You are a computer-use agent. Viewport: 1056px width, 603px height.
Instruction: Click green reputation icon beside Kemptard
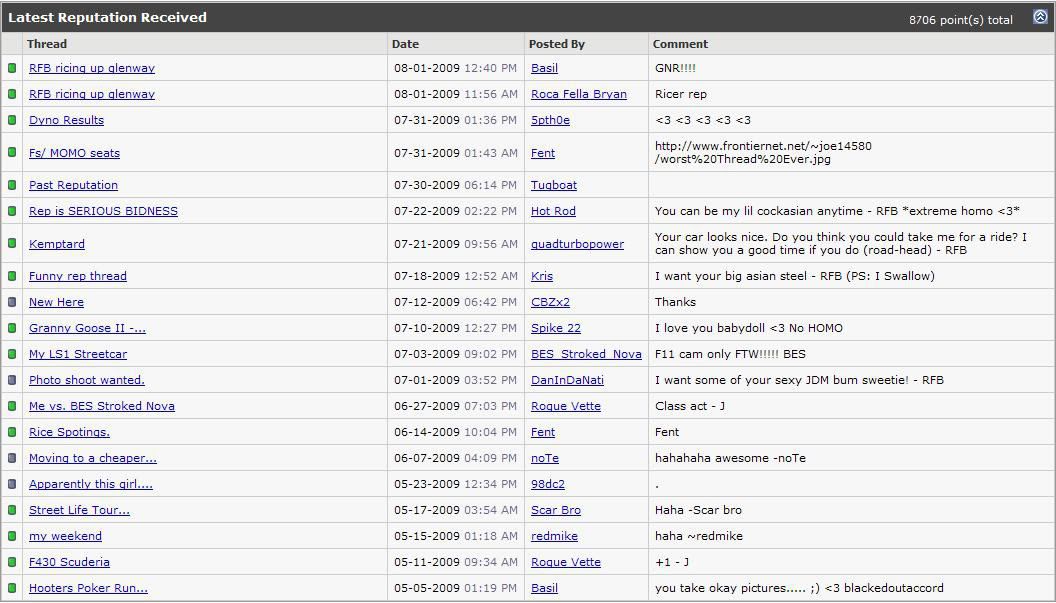(x=12, y=244)
